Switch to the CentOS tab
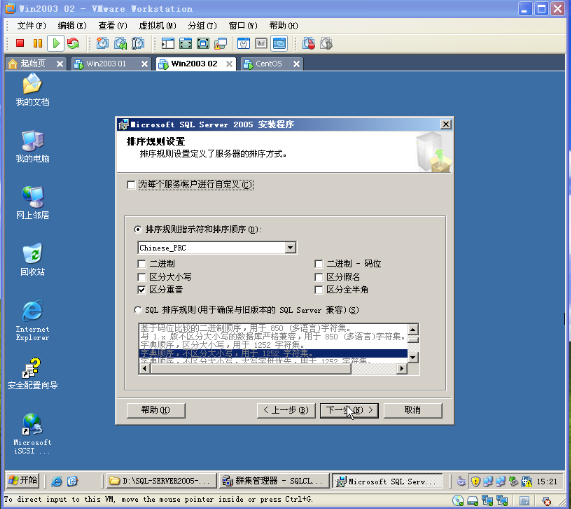571x509 pixels. [268, 64]
